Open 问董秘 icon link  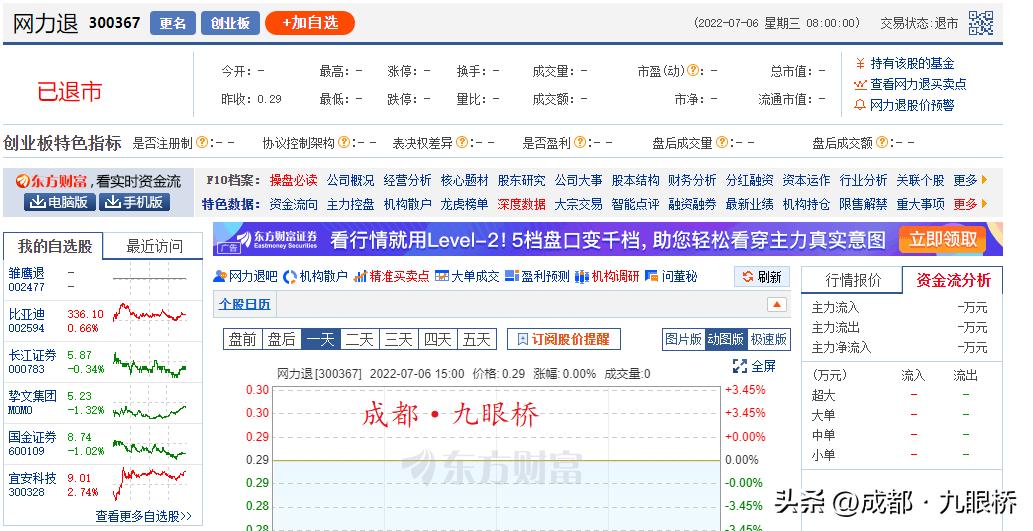coord(671,277)
